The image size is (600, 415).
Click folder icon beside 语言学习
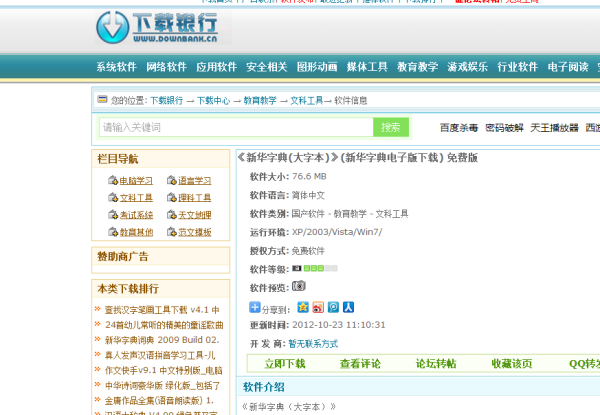171,180
